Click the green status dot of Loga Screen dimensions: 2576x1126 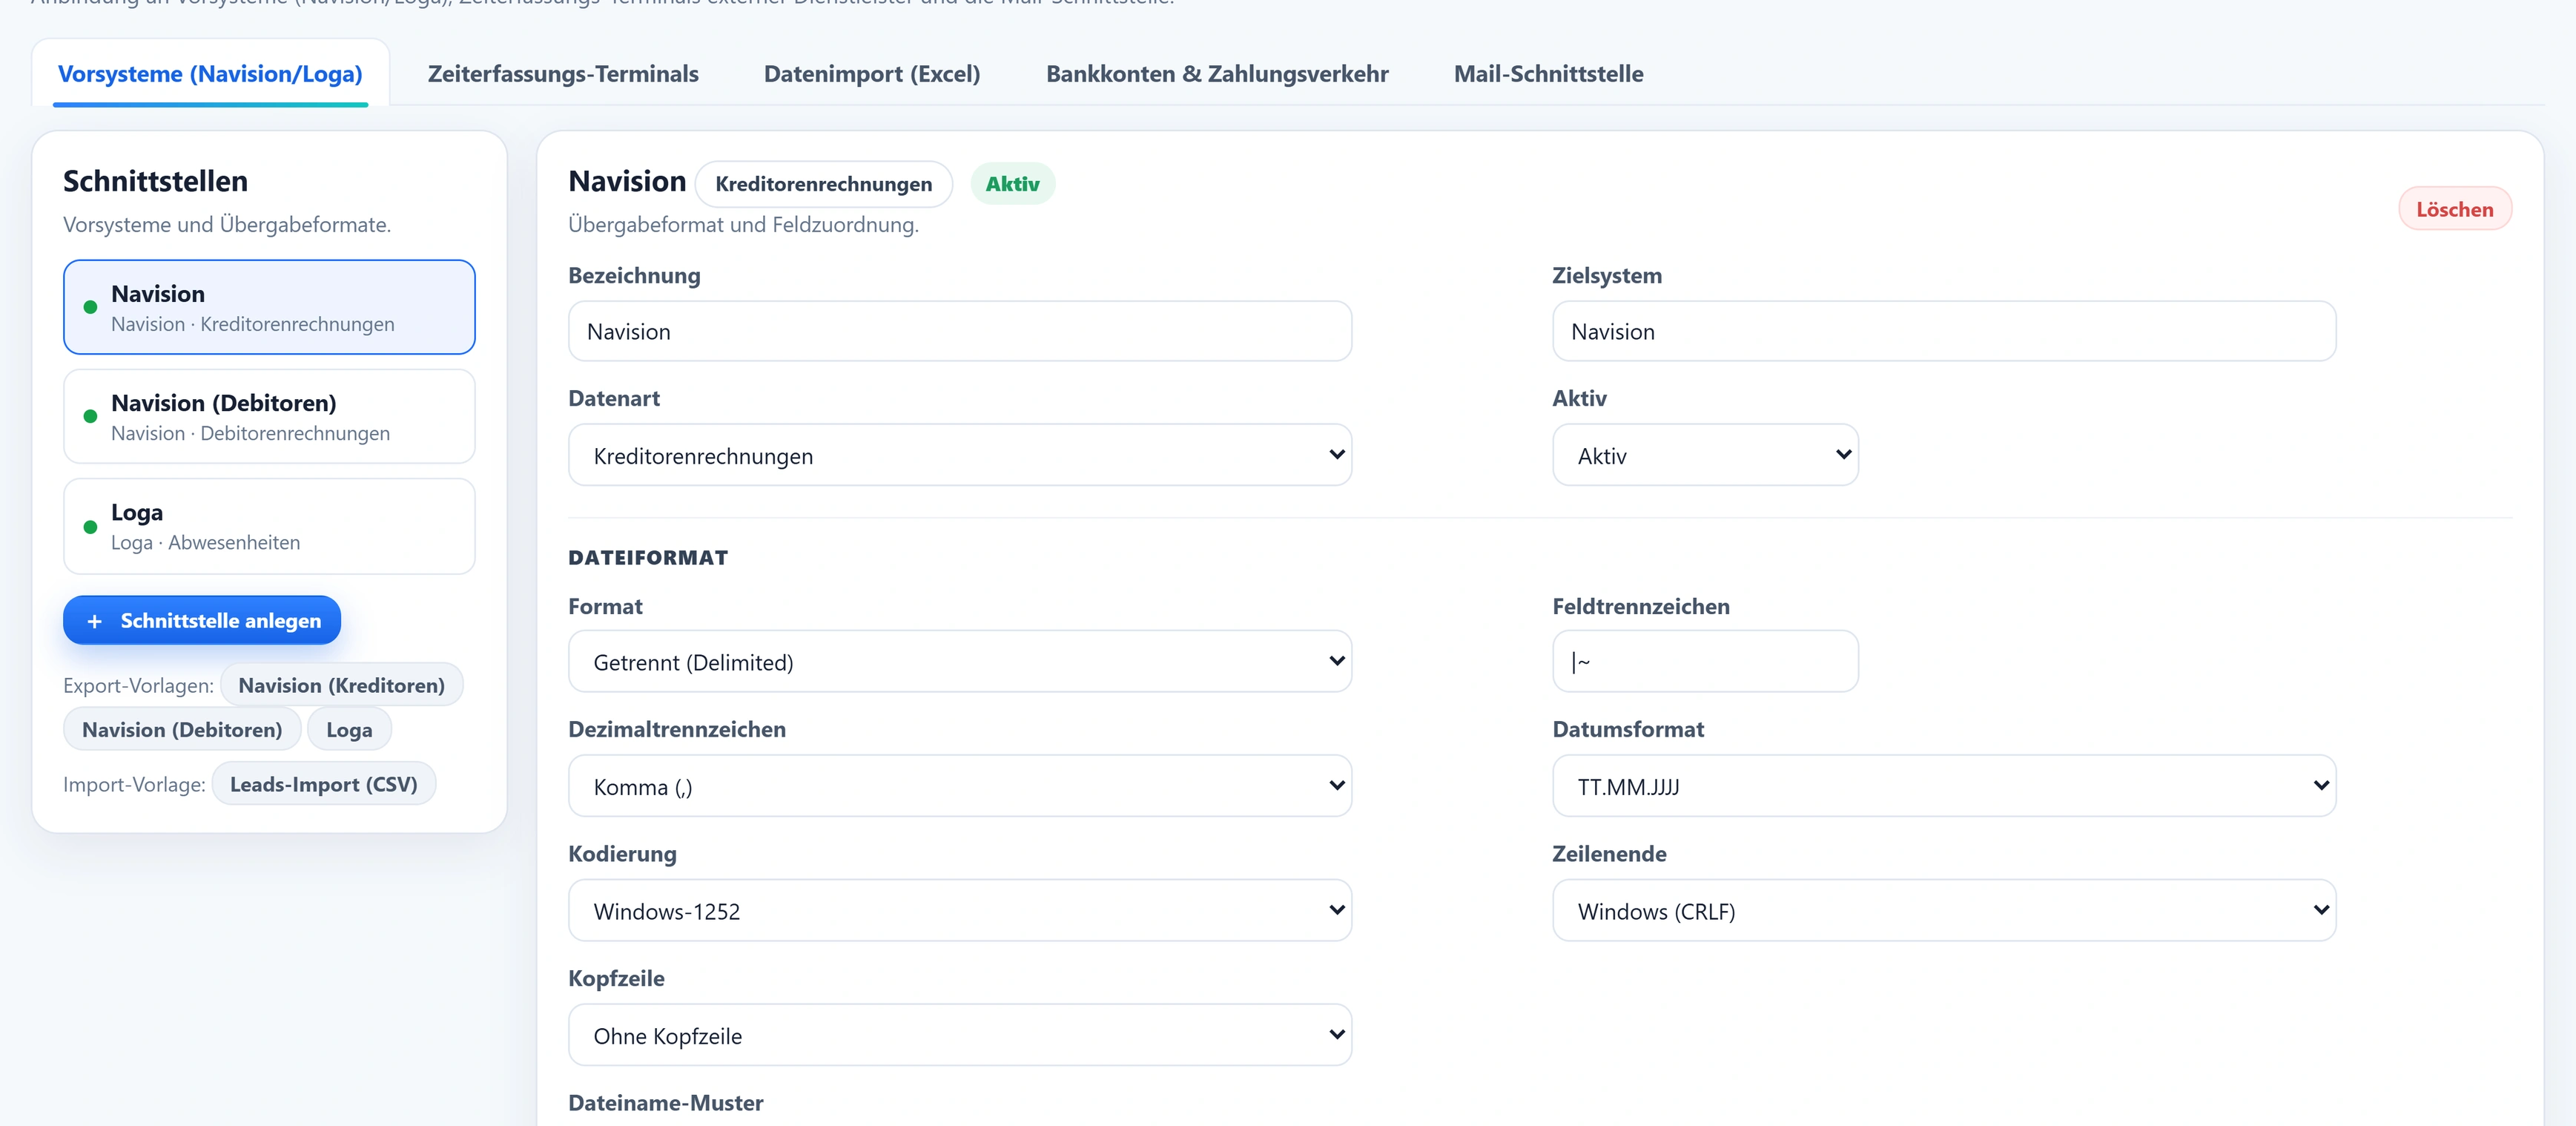pos(90,526)
